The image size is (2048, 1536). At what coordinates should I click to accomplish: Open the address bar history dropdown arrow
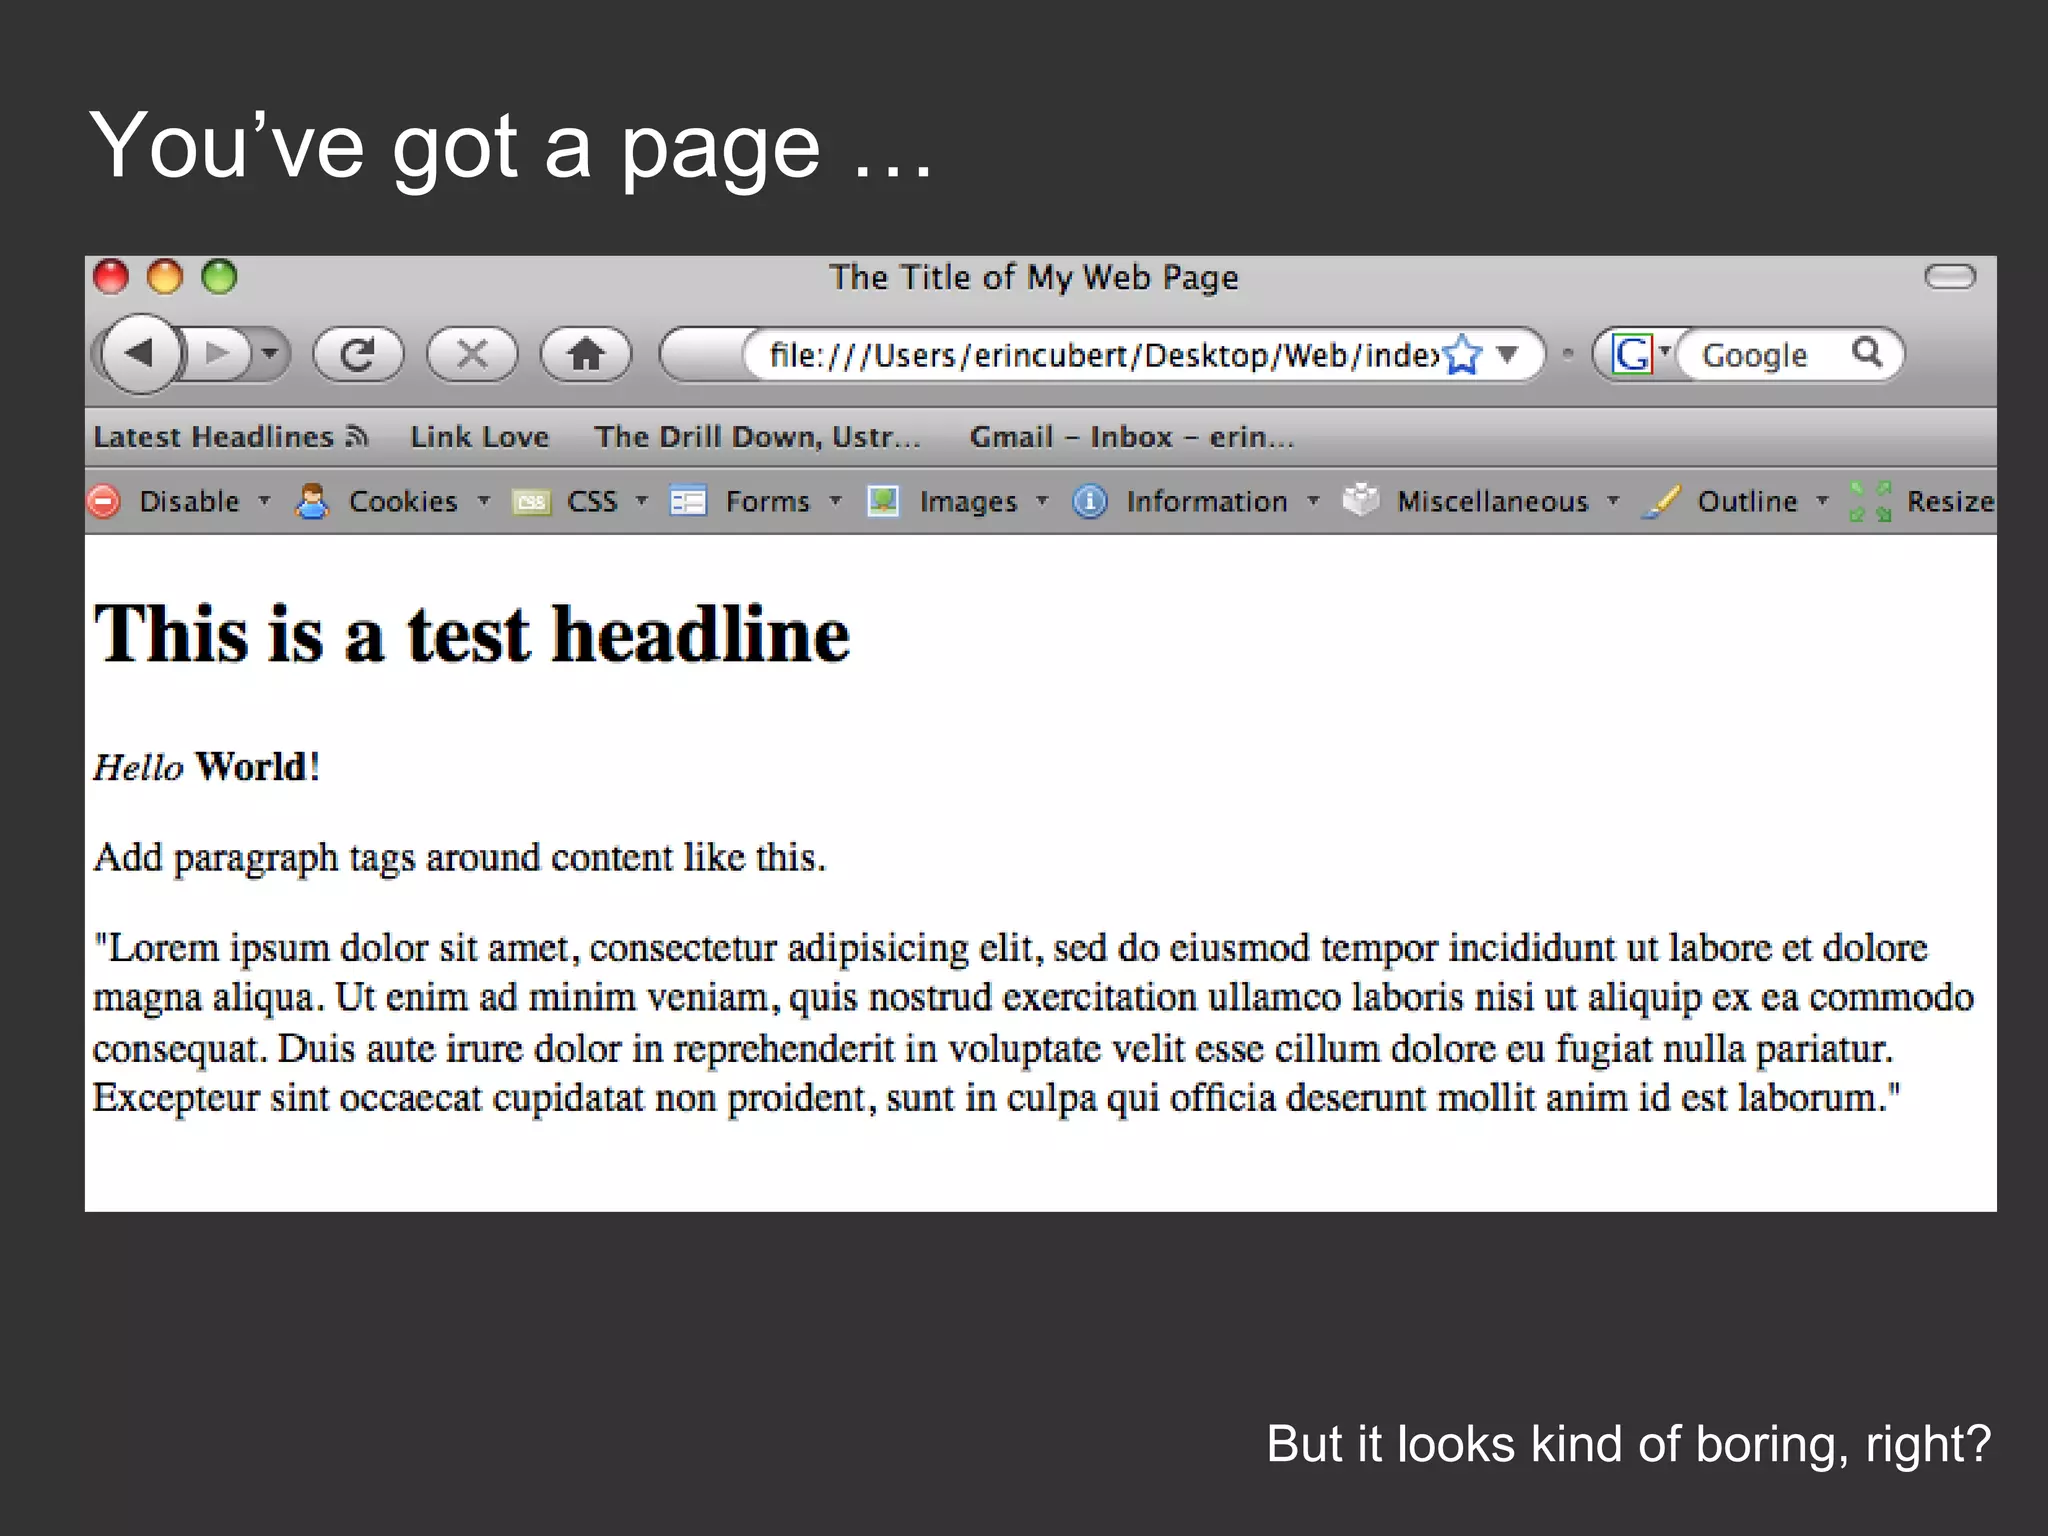(1508, 353)
